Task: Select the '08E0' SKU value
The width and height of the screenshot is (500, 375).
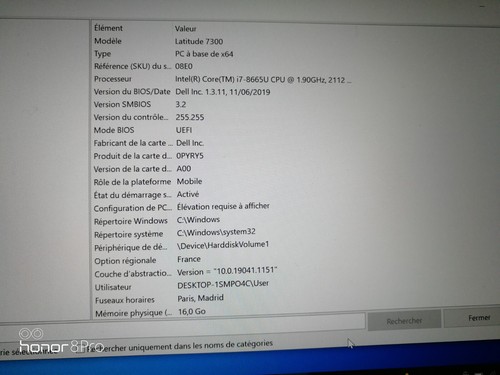Action: coord(184,66)
